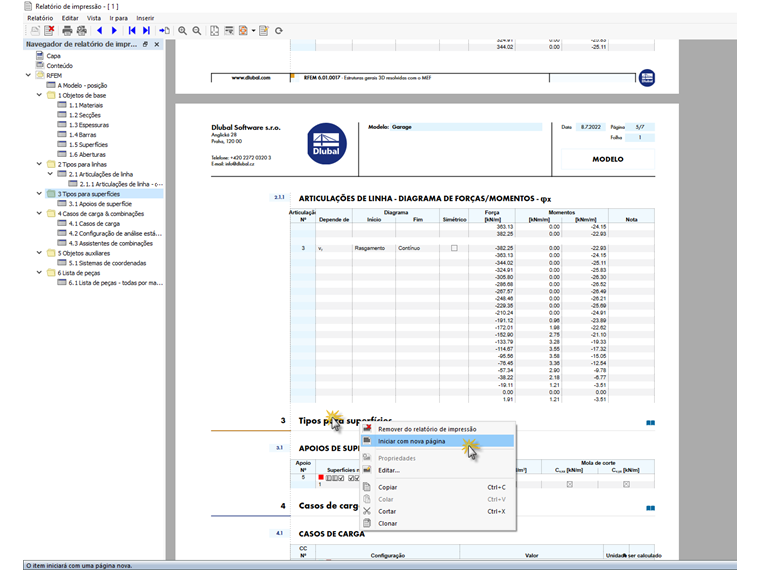The width and height of the screenshot is (760, 570).
Task: Select 5.1 Sistemas de coordenadas tree item
Action: point(107,263)
